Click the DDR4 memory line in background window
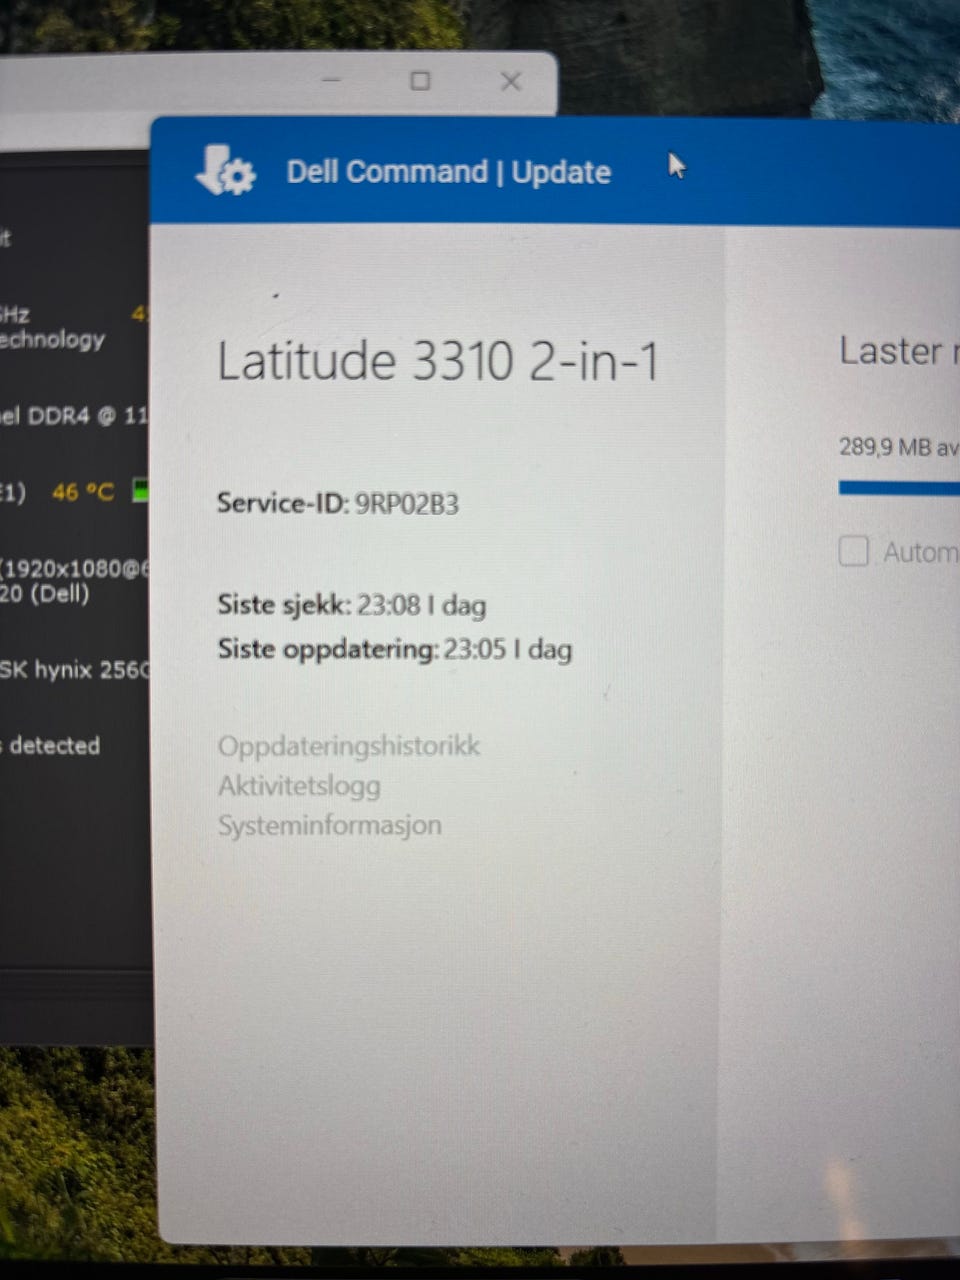 (74, 415)
